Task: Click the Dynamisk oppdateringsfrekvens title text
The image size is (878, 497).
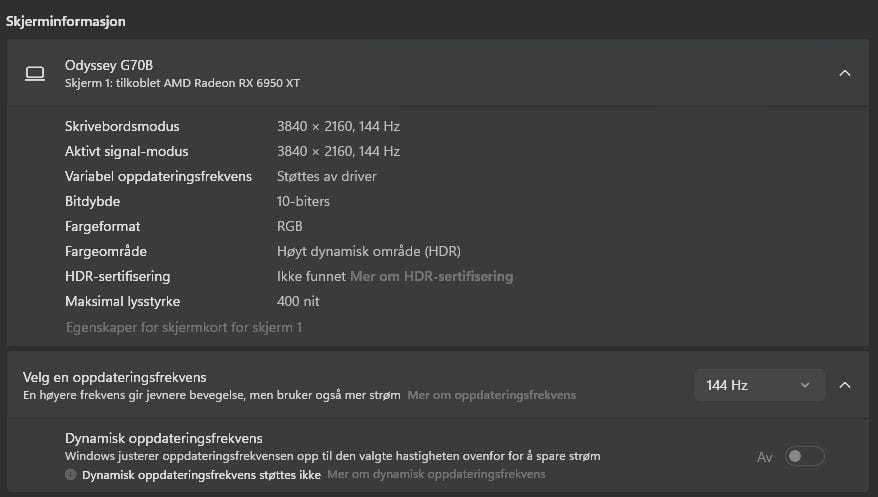Action: (164, 438)
